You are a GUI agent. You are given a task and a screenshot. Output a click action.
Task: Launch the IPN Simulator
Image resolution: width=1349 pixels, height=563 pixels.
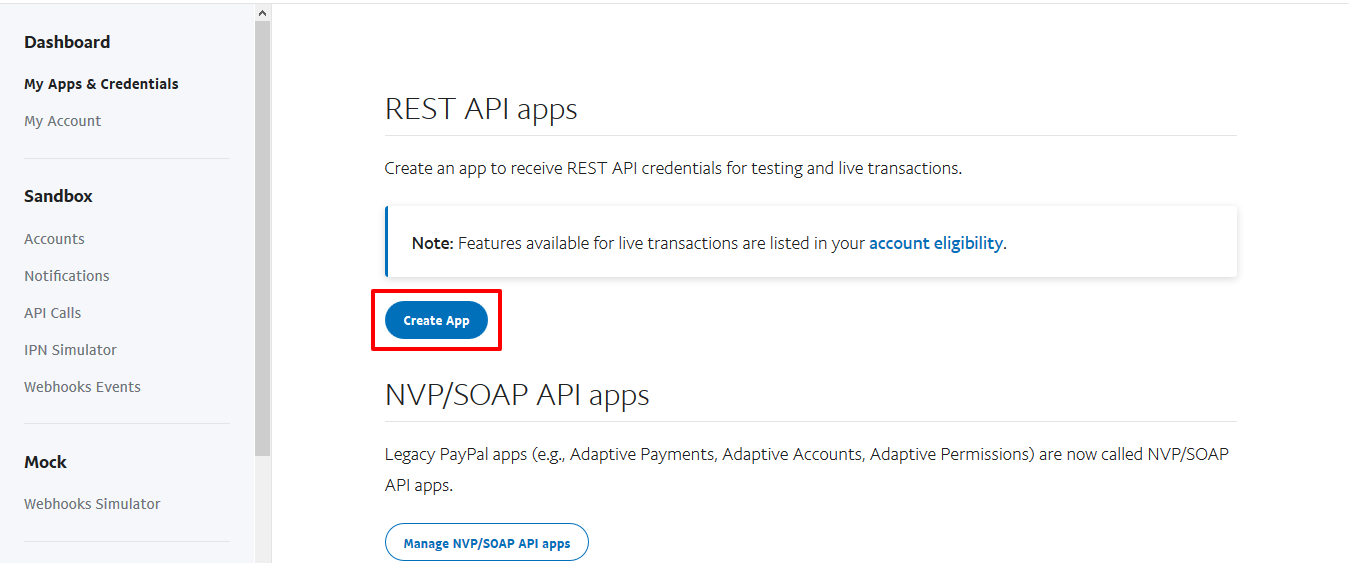coord(70,350)
